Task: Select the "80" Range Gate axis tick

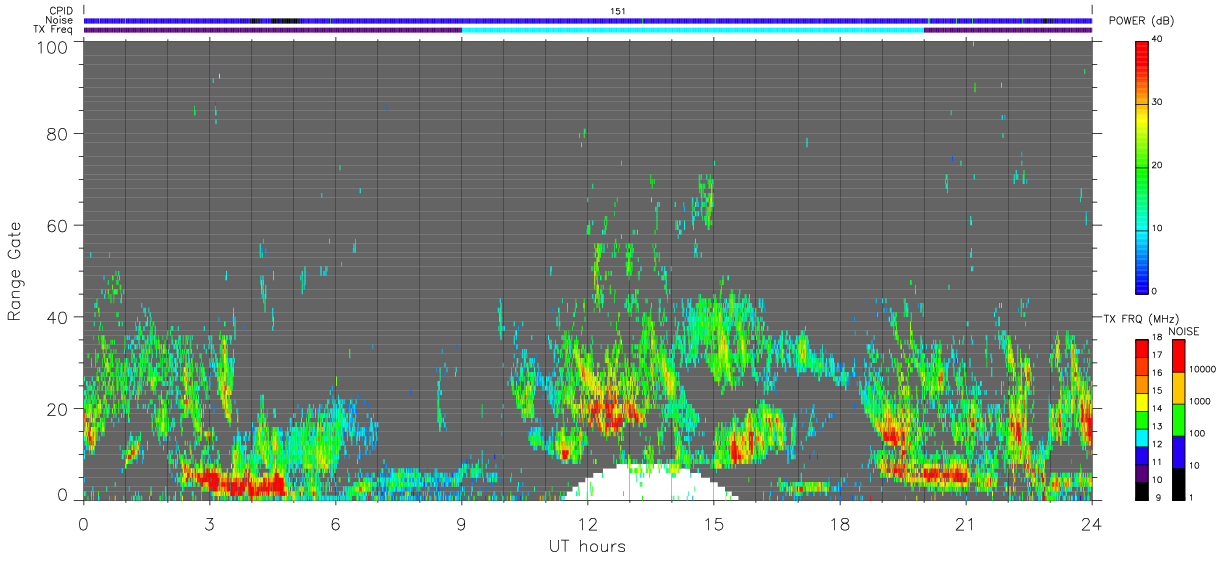Action: click(x=59, y=133)
